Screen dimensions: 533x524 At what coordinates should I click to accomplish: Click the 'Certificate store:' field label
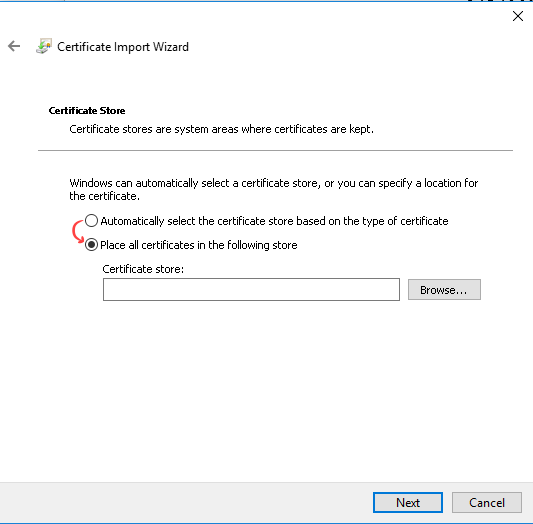143,269
